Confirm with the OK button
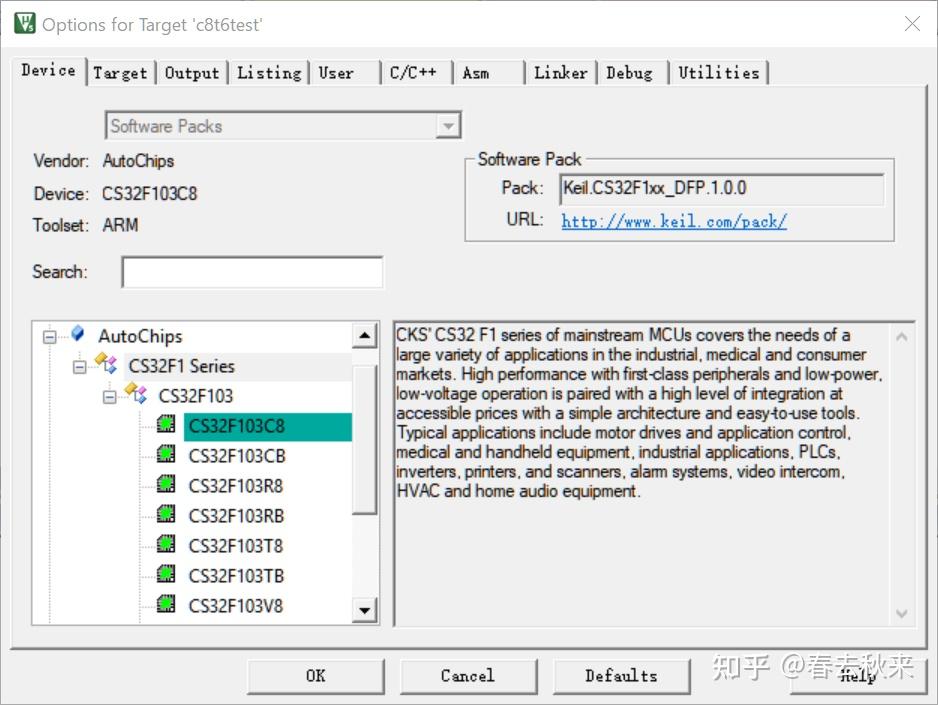 (x=316, y=676)
